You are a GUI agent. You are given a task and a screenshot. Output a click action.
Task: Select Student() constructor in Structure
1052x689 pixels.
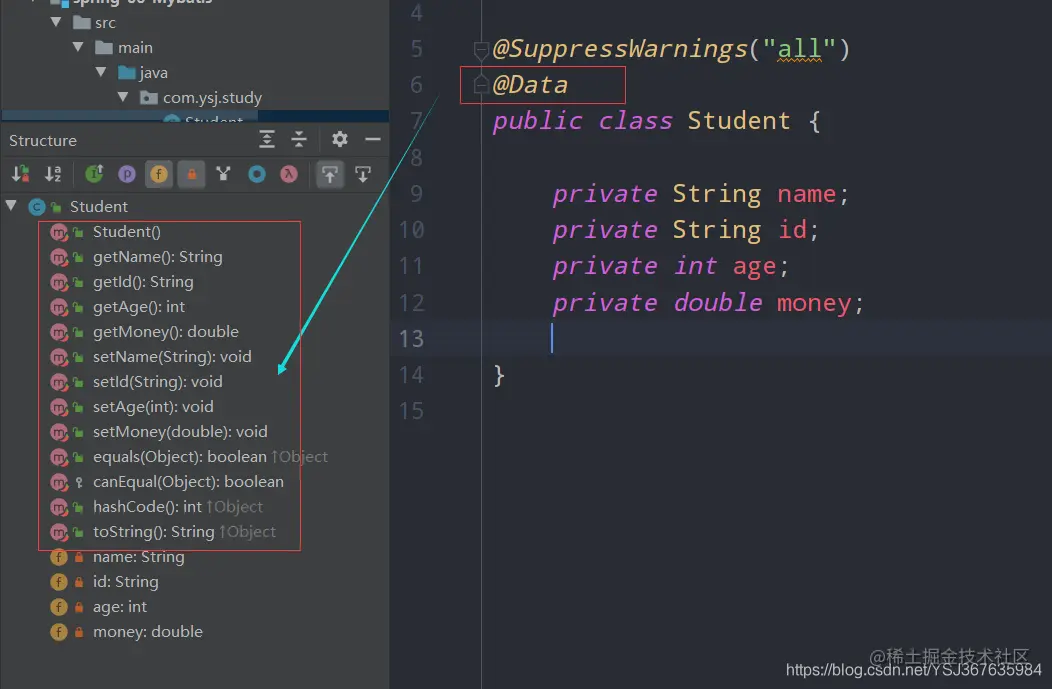(x=126, y=231)
